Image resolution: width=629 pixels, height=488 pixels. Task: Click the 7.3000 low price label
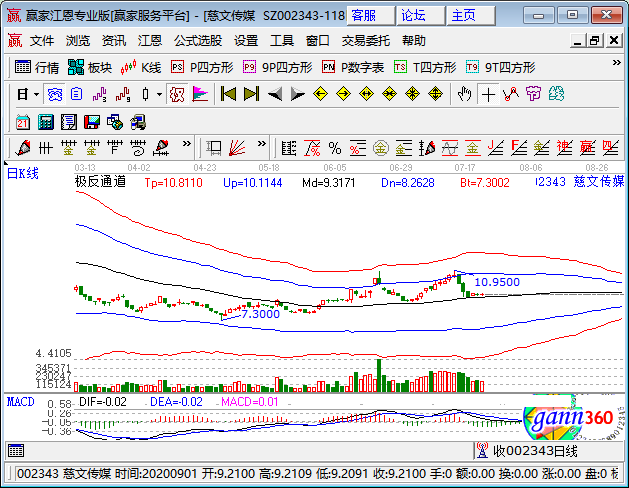[261, 314]
